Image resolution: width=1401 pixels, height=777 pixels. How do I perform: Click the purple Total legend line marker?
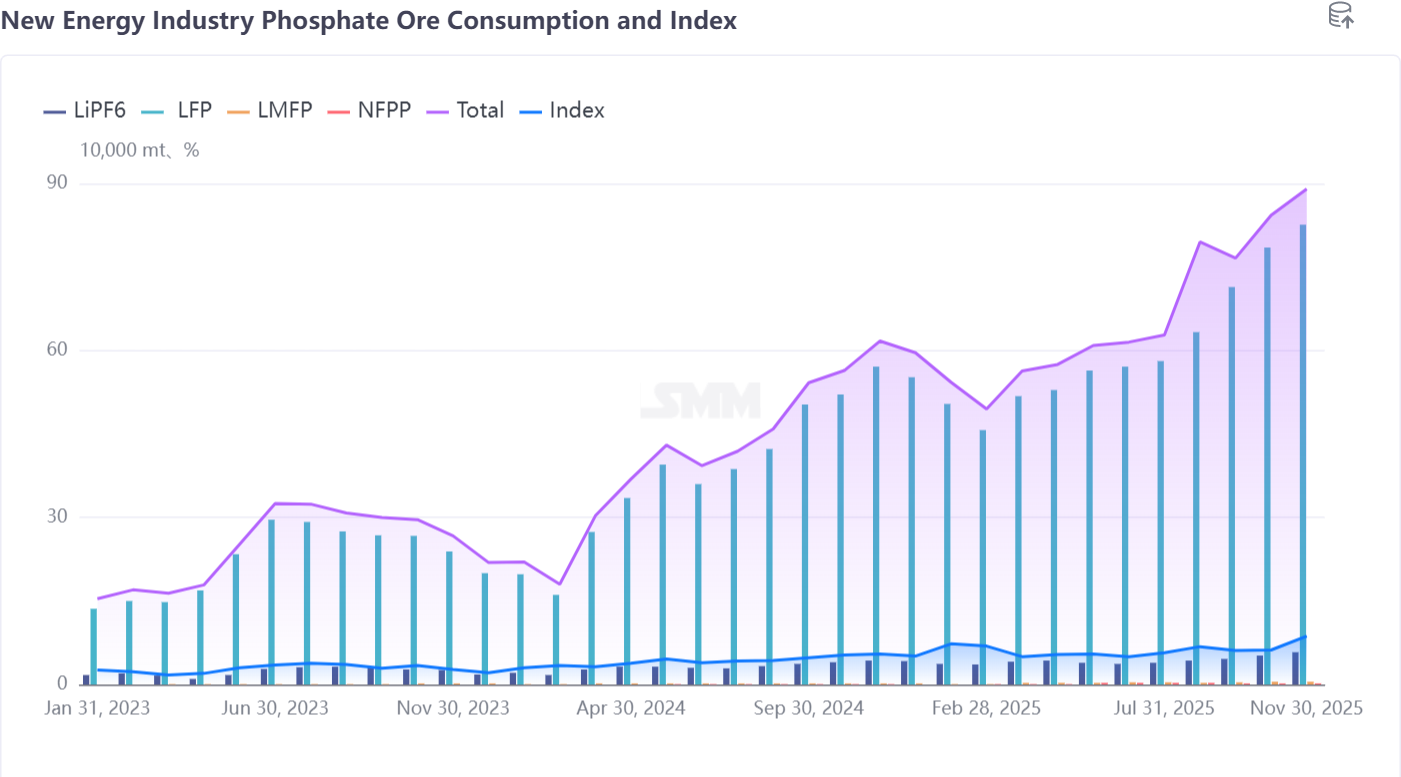[439, 111]
